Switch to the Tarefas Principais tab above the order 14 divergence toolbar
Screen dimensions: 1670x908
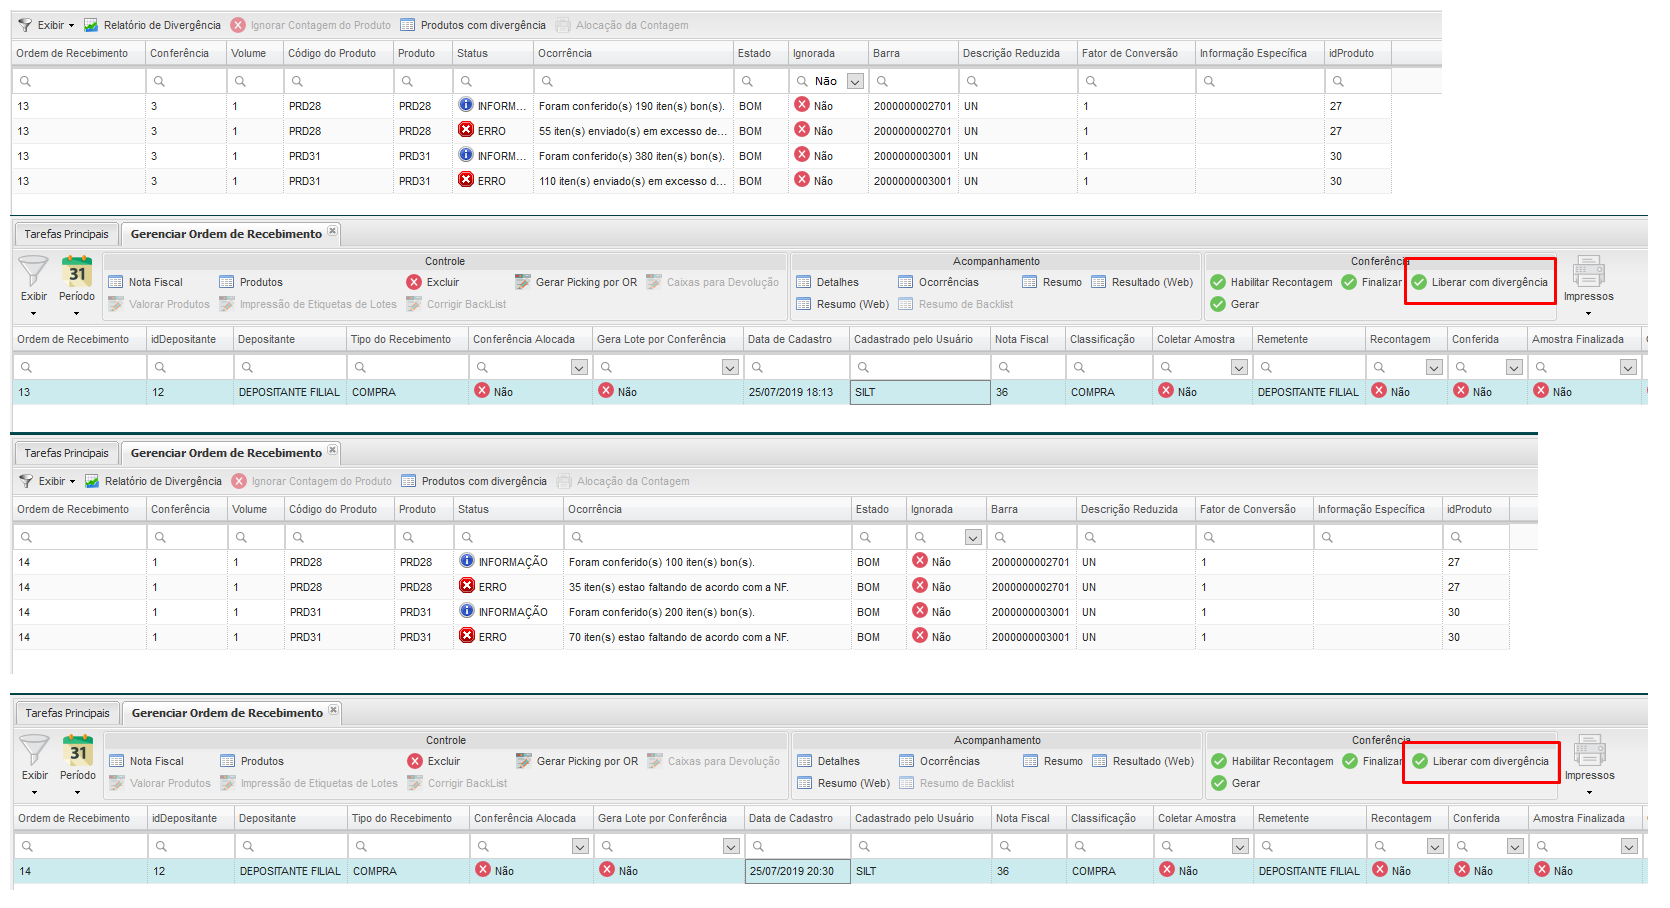tap(66, 453)
